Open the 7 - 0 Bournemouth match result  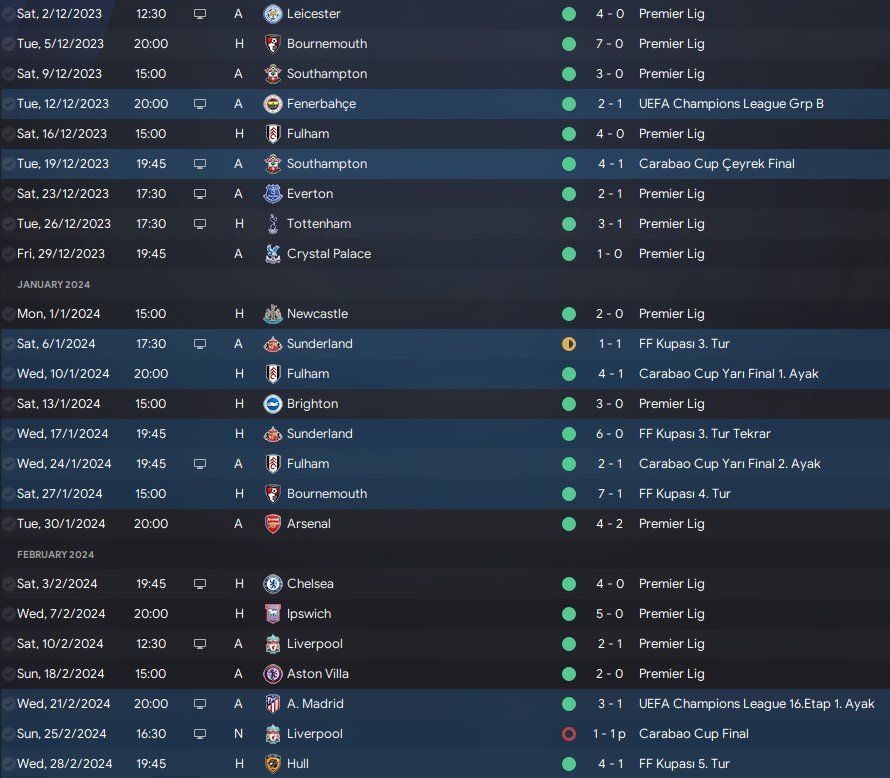point(609,44)
